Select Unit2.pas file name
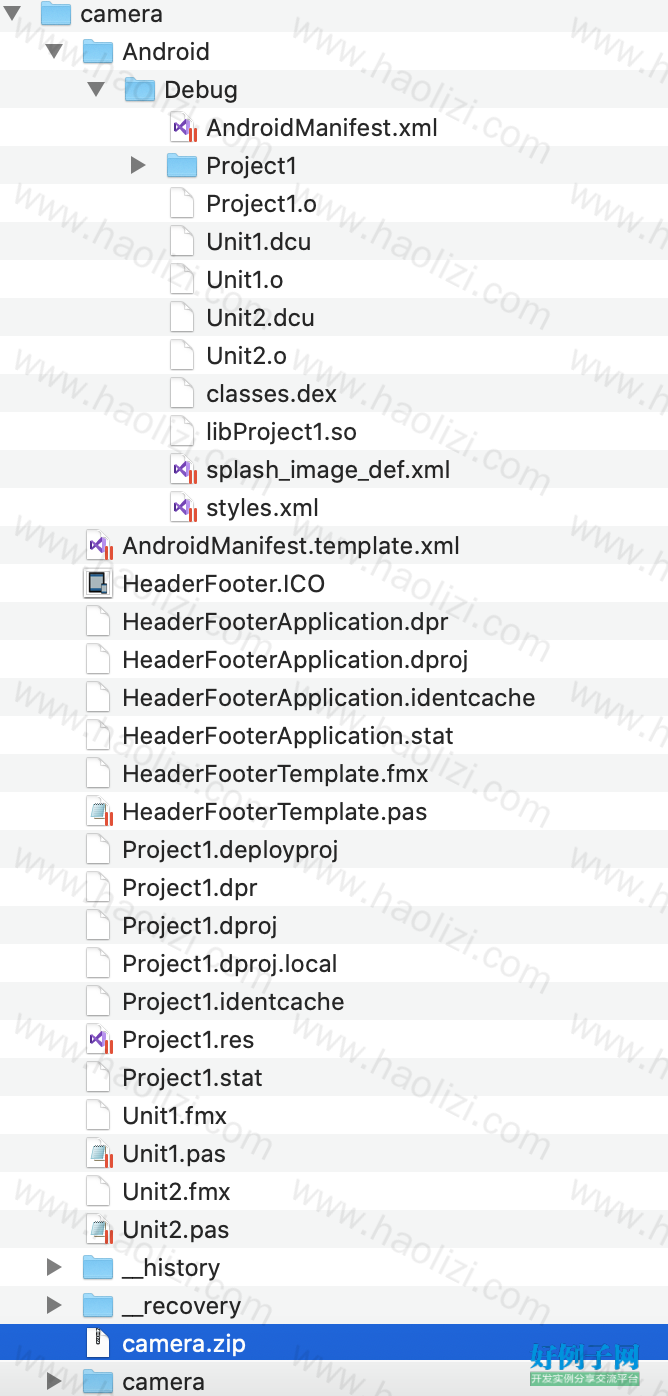The height and width of the screenshot is (1396, 668). tap(176, 1230)
